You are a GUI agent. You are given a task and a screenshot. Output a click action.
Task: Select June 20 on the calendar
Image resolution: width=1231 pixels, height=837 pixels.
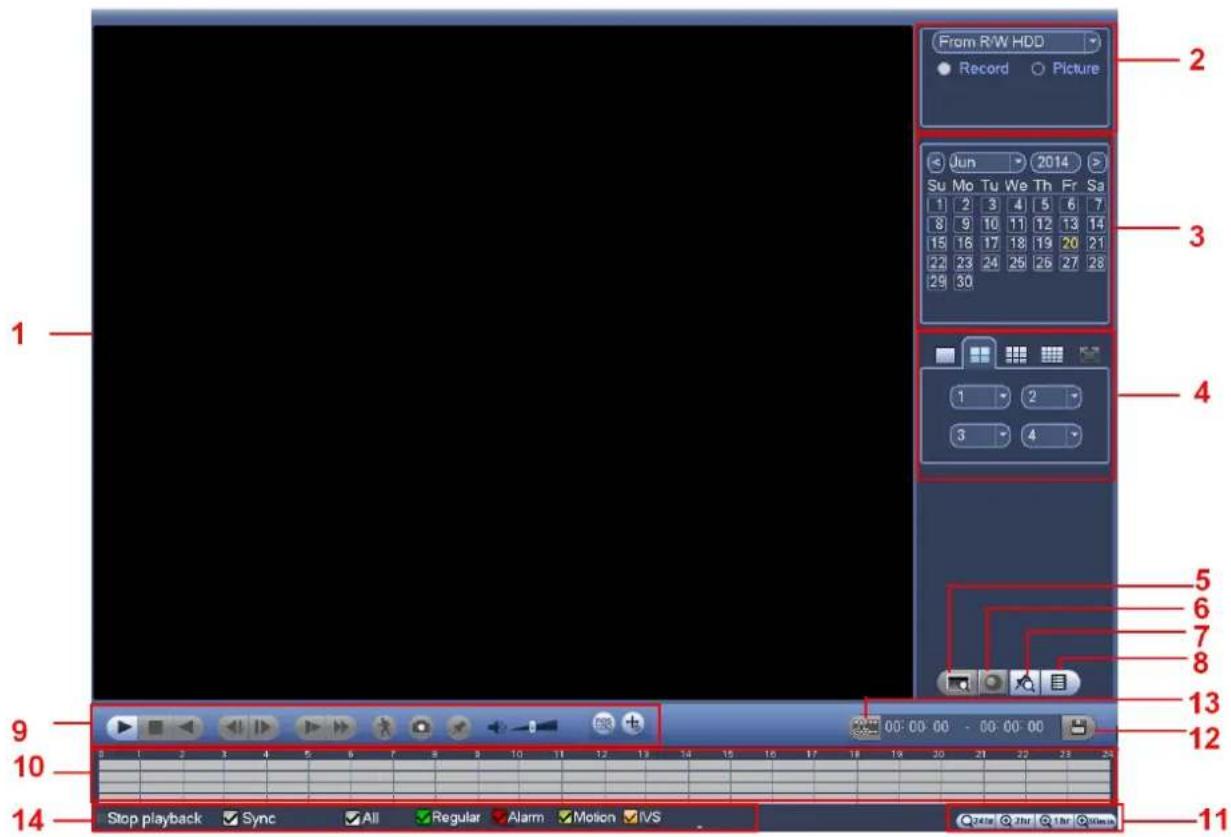pos(1070,242)
